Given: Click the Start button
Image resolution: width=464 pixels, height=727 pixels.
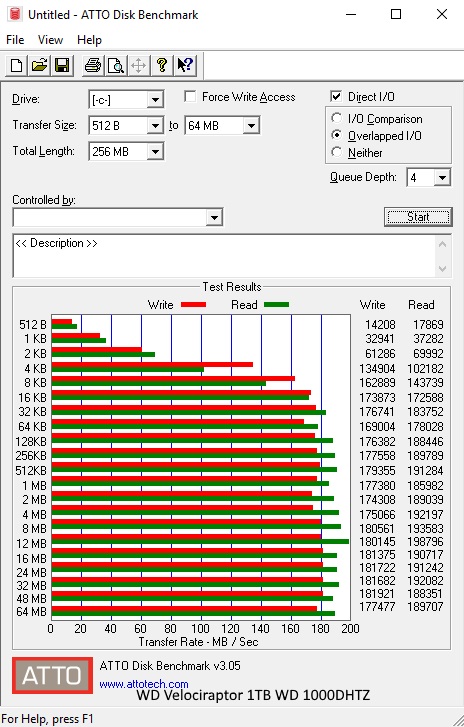Looking at the screenshot, I should [418, 217].
